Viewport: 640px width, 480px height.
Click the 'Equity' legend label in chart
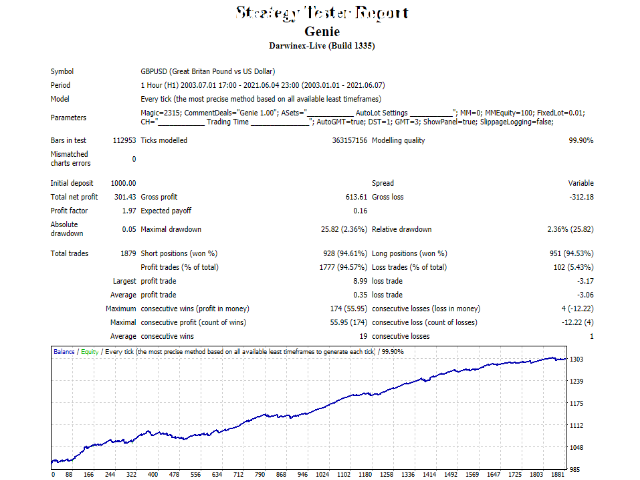pyautogui.click(x=90, y=352)
